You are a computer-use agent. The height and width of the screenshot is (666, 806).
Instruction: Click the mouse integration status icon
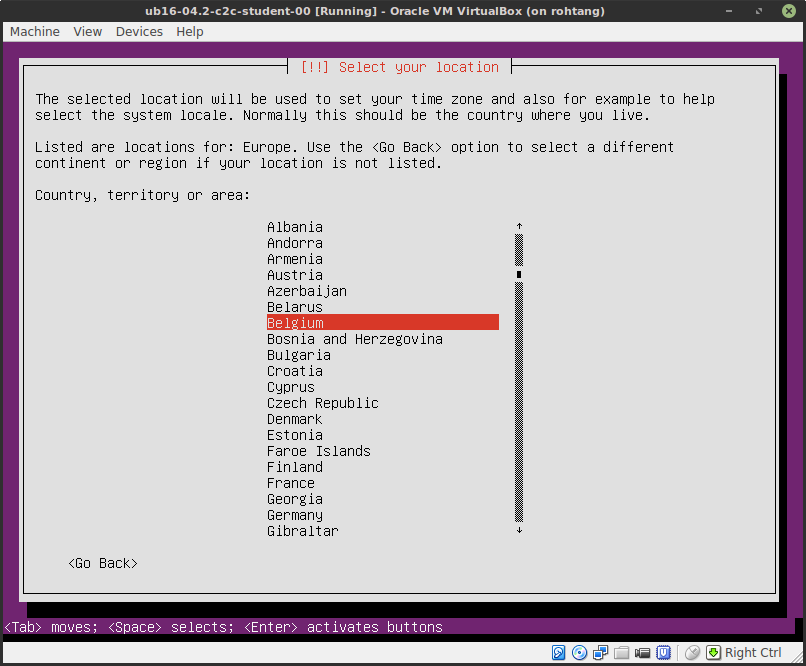[x=692, y=652]
